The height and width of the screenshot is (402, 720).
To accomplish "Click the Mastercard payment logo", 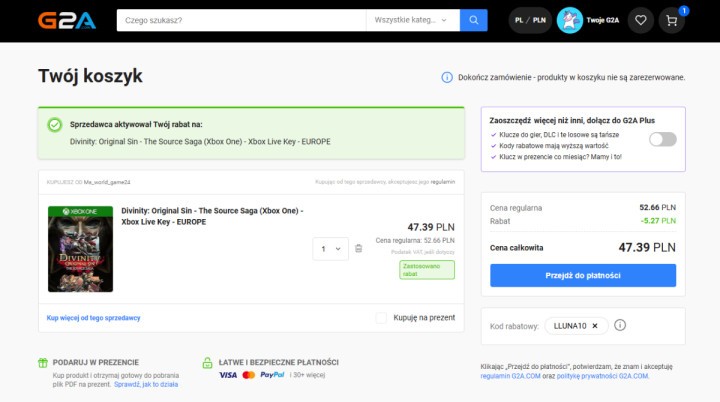I will 248,375.
